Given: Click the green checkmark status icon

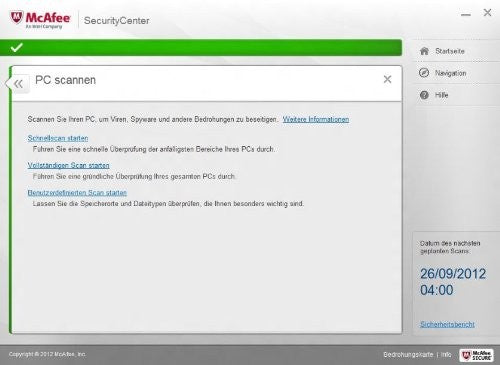Looking at the screenshot, I should pyautogui.click(x=16, y=48).
